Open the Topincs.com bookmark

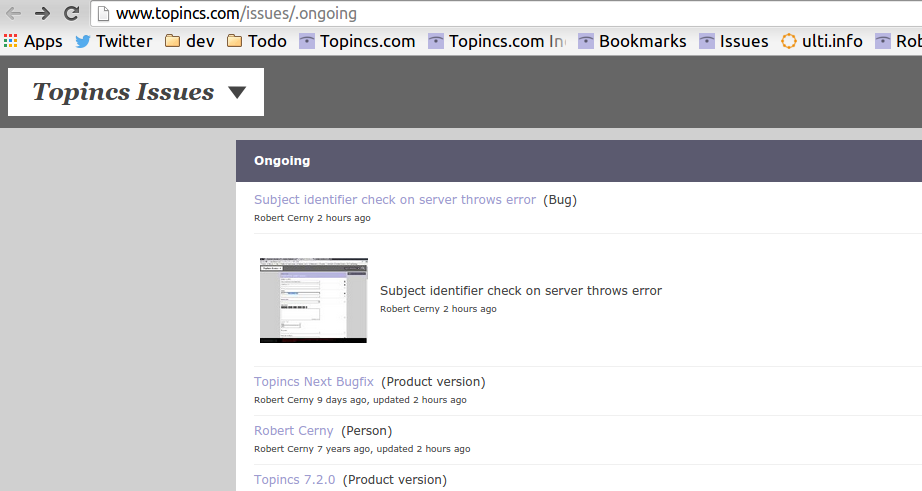click(357, 41)
